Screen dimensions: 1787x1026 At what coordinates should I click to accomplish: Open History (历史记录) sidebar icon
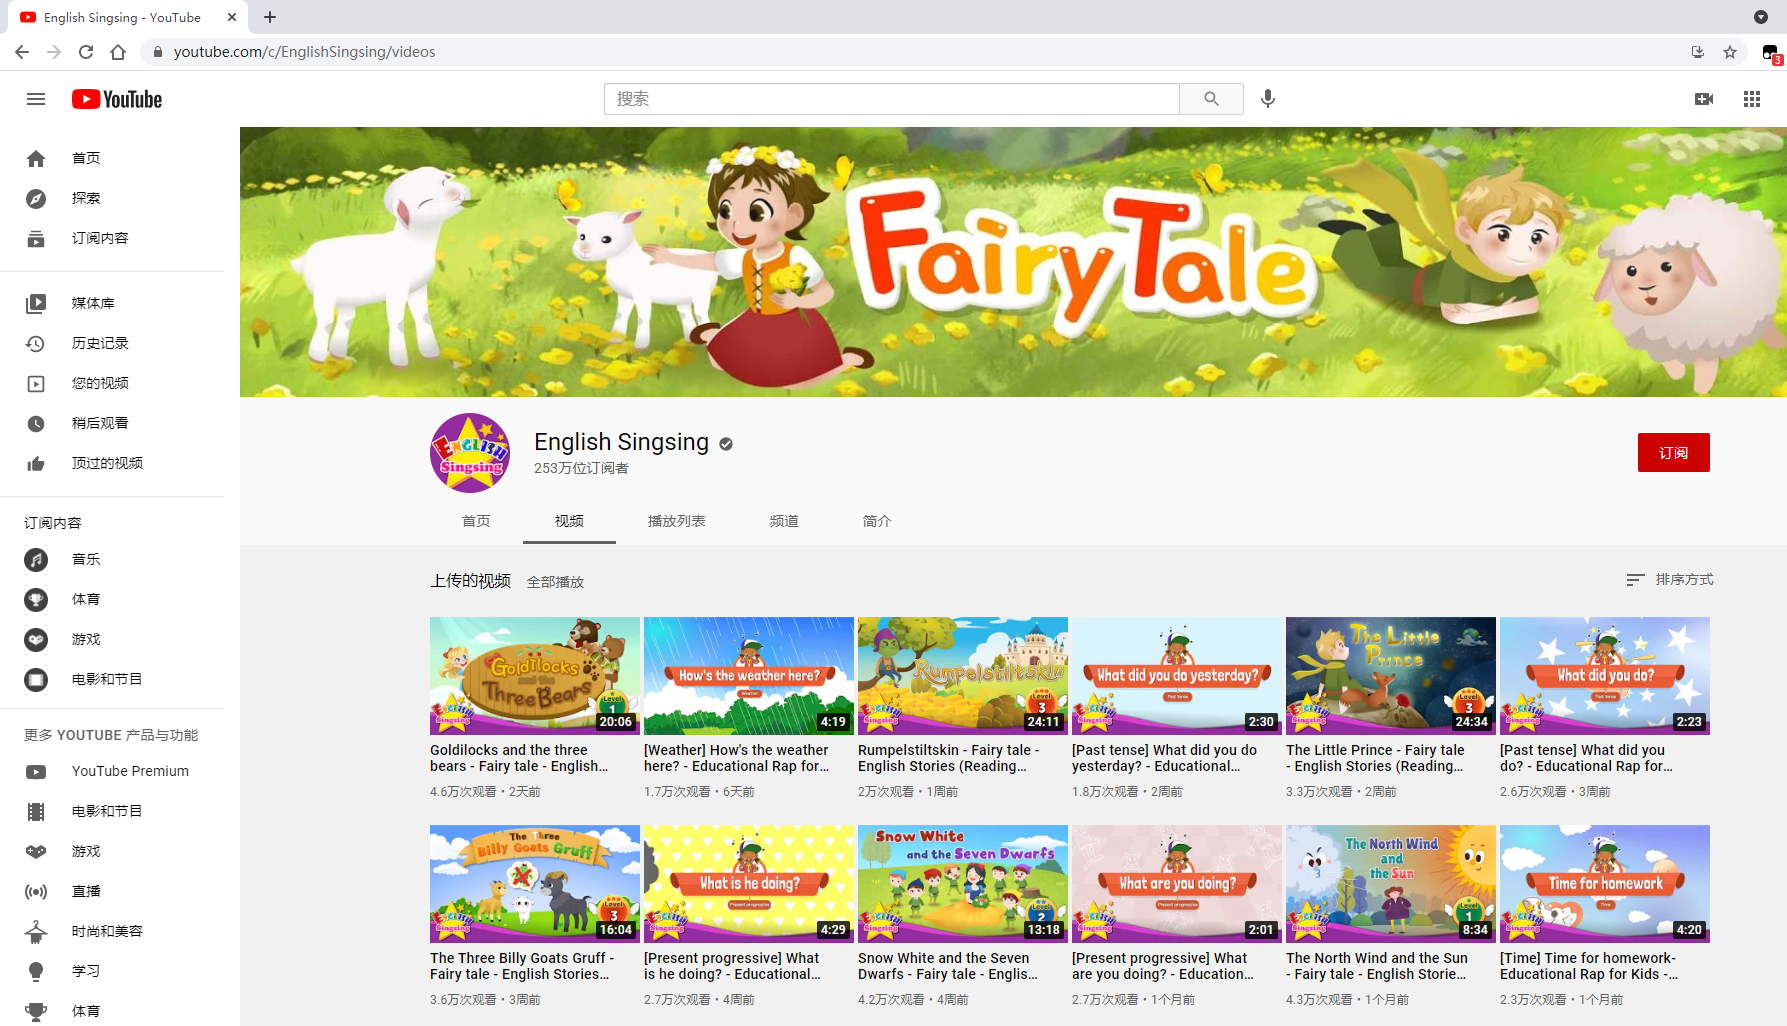click(x=36, y=343)
